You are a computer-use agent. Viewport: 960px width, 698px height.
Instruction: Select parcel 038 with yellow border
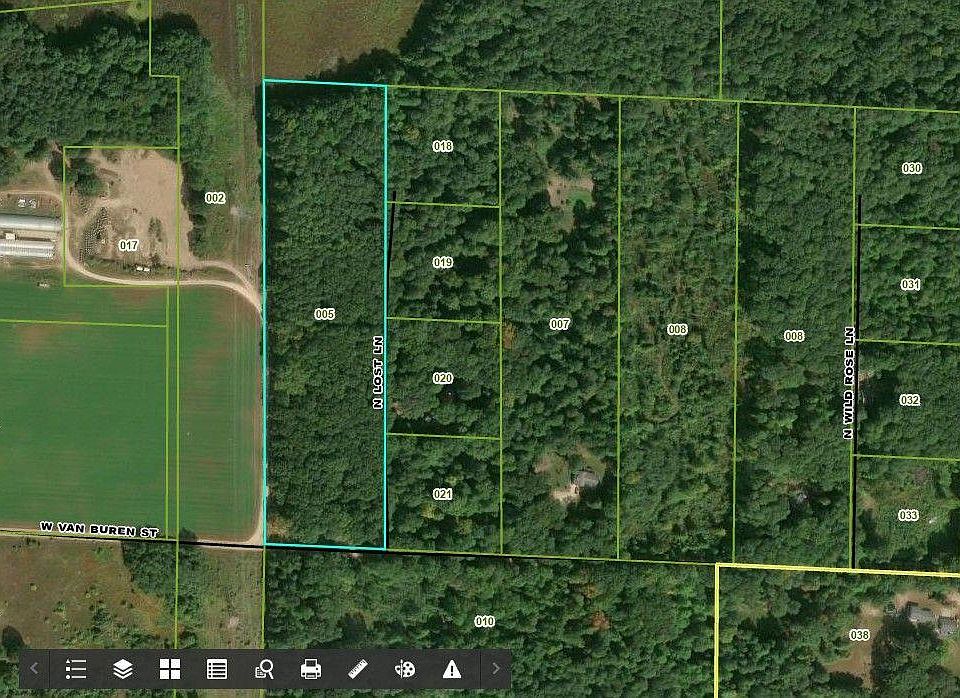859,635
